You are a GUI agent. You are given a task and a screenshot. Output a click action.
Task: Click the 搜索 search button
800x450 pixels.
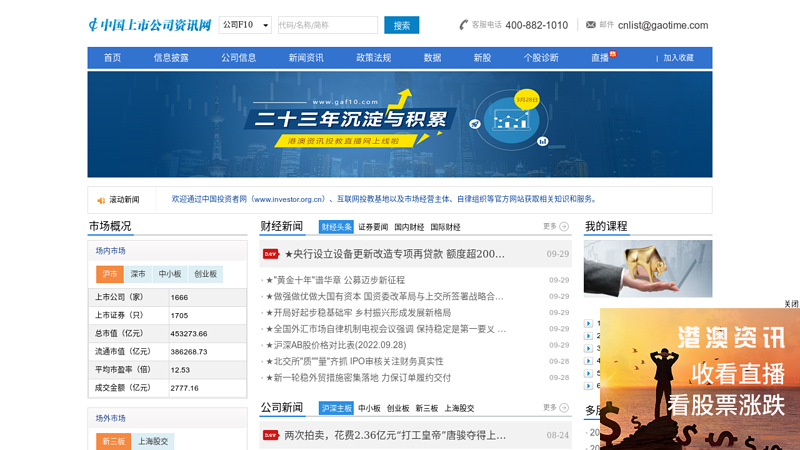pyautogui.click(x=402, y=25)
